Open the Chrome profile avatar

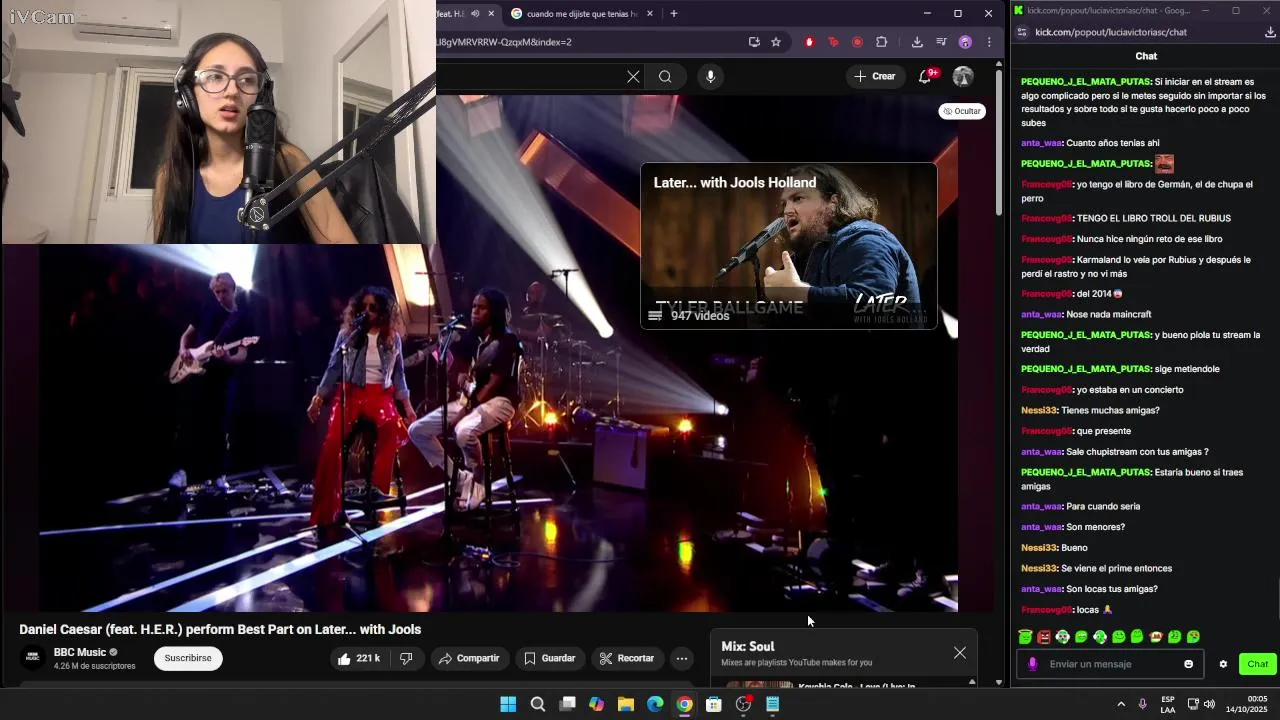pyautogui.click(x=965, y=42)
